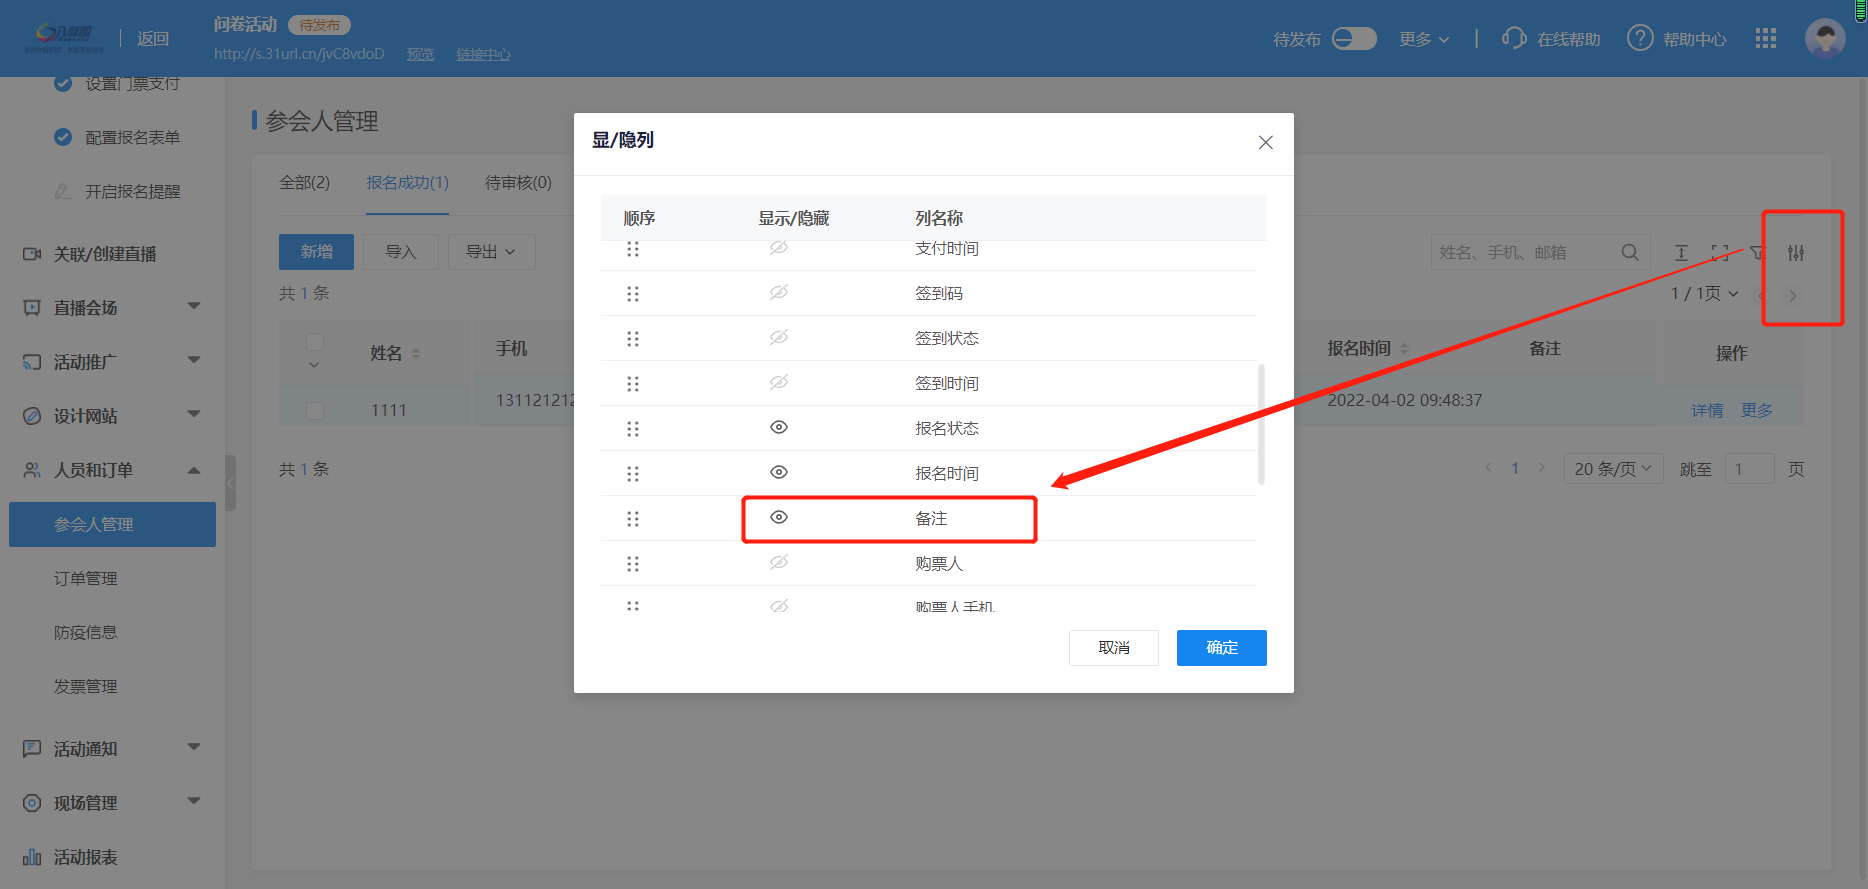Show the 签到状态 column
The width and height of the screenshot is (1868, 889).
(779, 337)
